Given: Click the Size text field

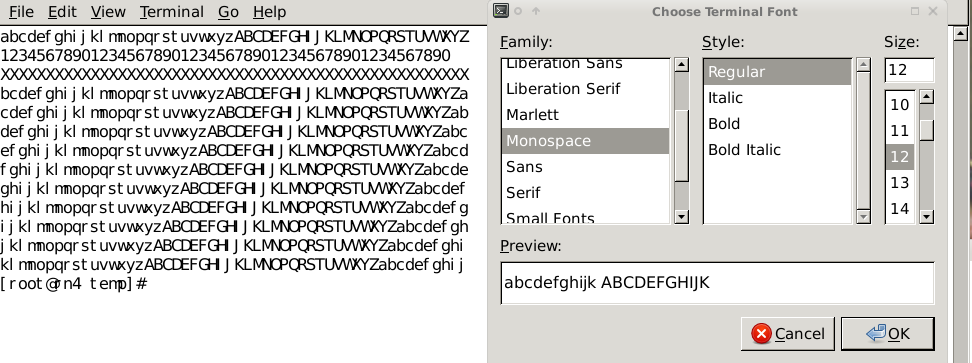Looking at the screenshot, I should click(909, 70).
